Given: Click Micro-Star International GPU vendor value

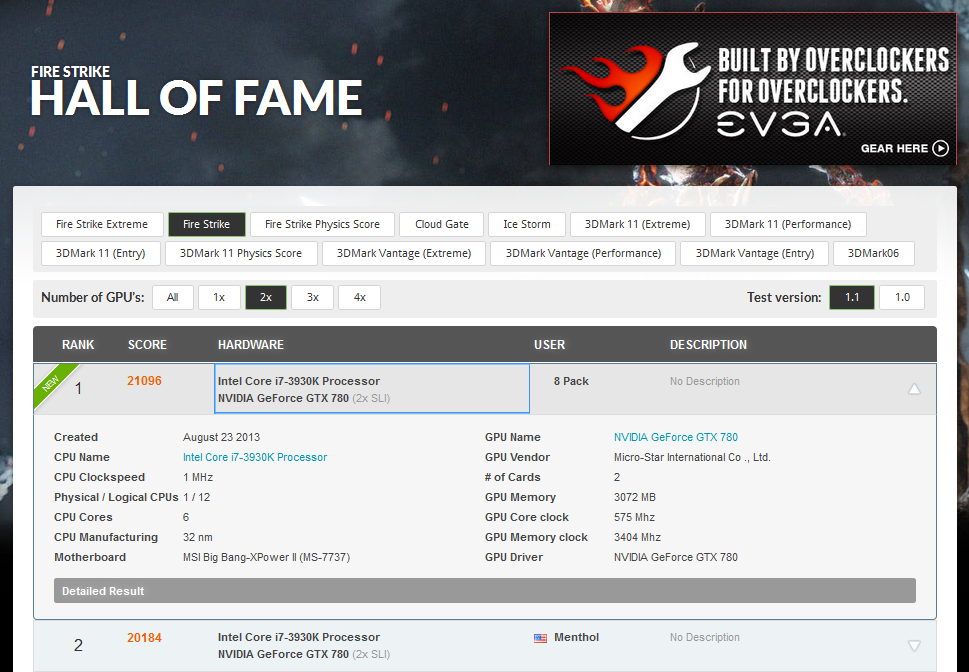Looking at the screenshot, I should point(692,457).
